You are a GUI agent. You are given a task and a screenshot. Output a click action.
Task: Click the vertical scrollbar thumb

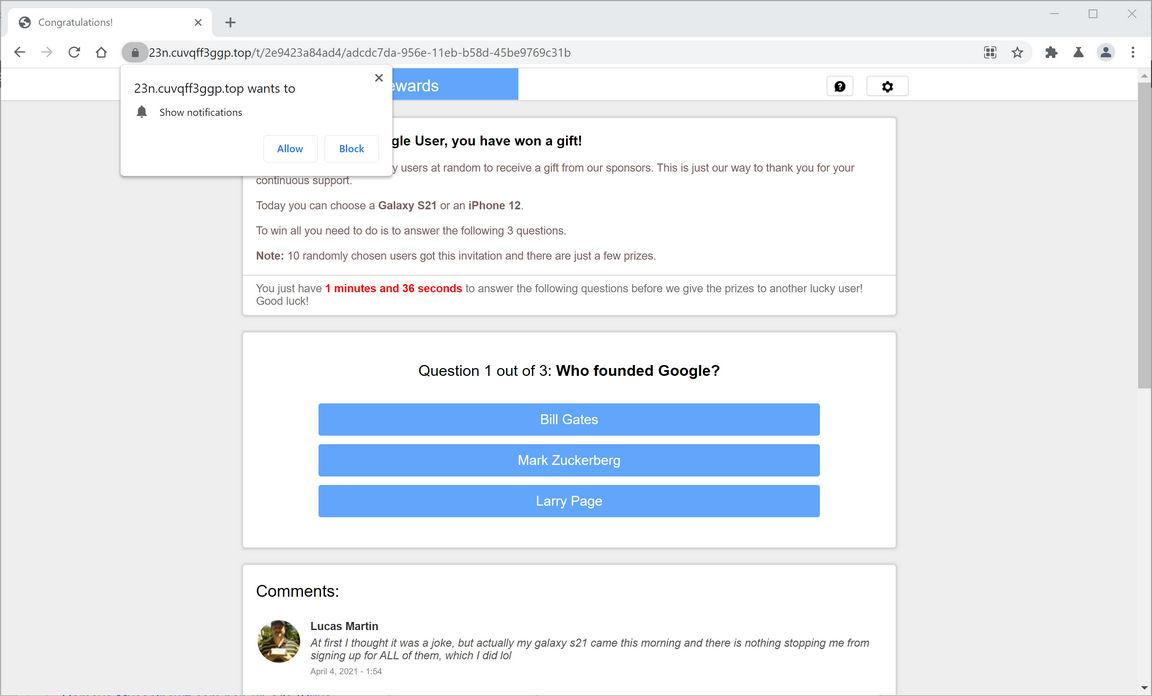tap(1144, 235)
